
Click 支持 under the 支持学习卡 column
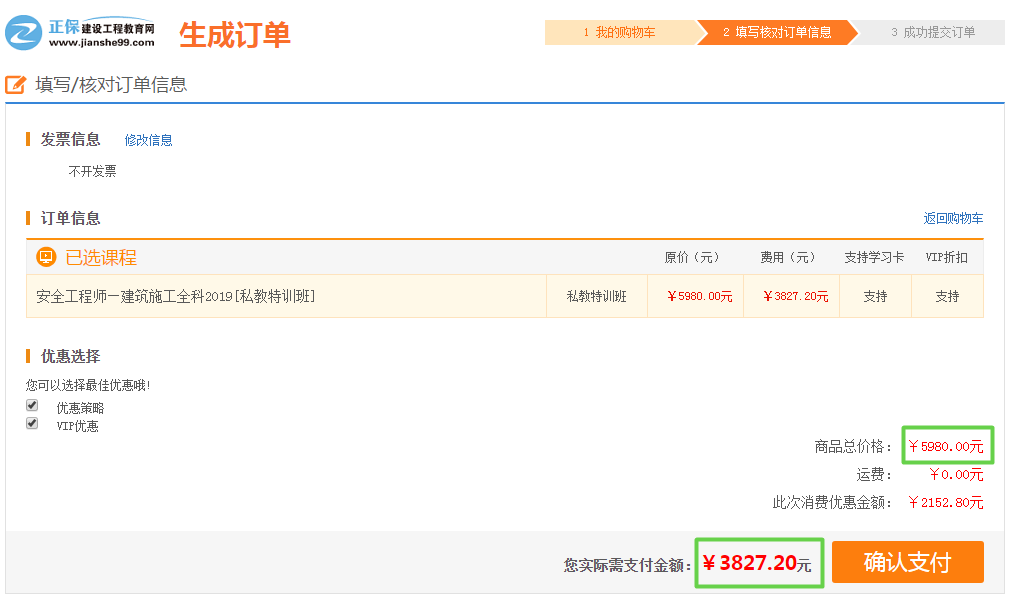(875, 296)
